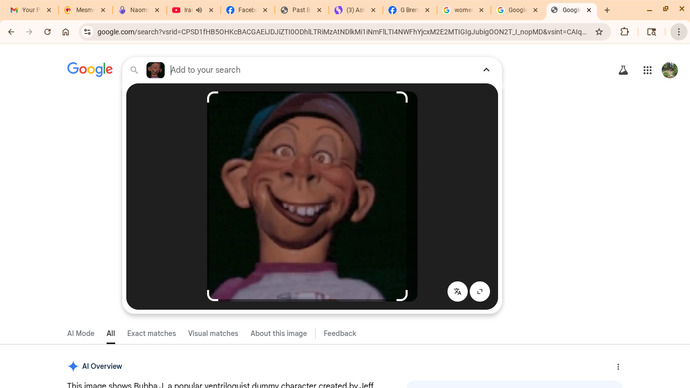
Task: Click the puppet image in the preview
Action: [x=312, y=196]
